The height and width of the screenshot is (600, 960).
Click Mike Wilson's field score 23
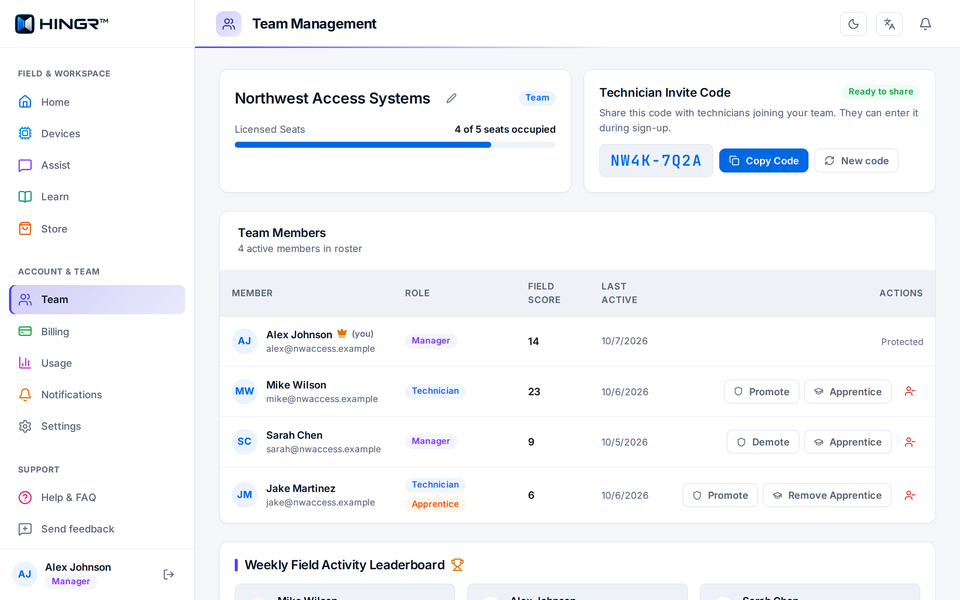534,391
